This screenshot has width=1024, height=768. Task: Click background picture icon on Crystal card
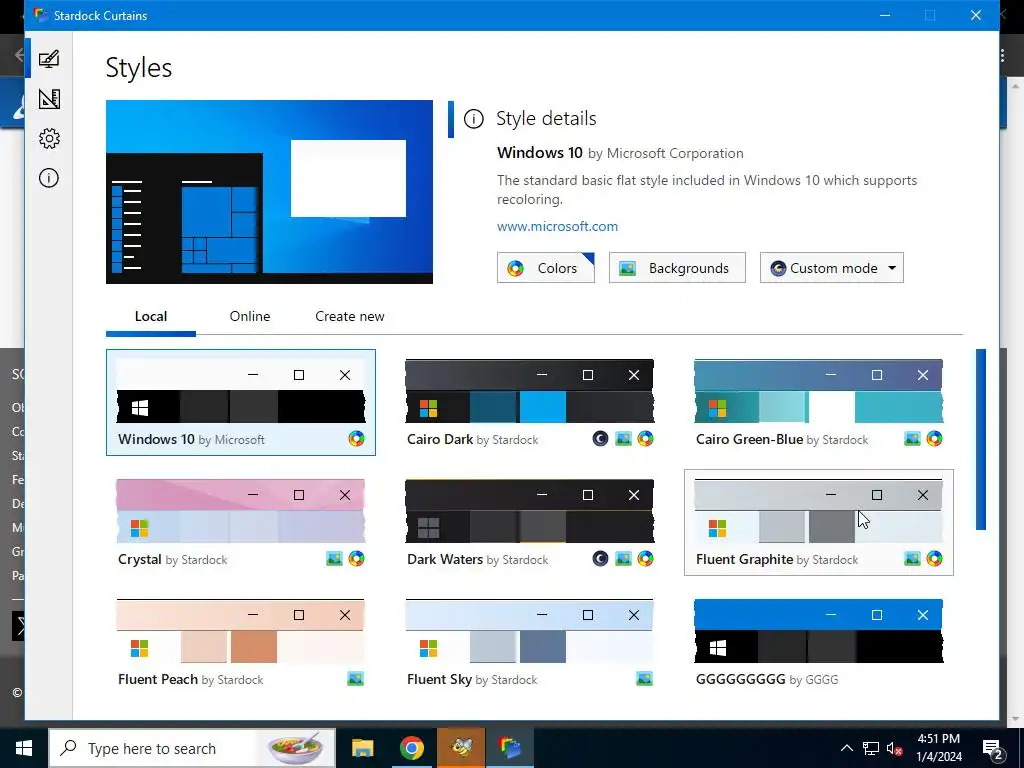click(334, 559)
